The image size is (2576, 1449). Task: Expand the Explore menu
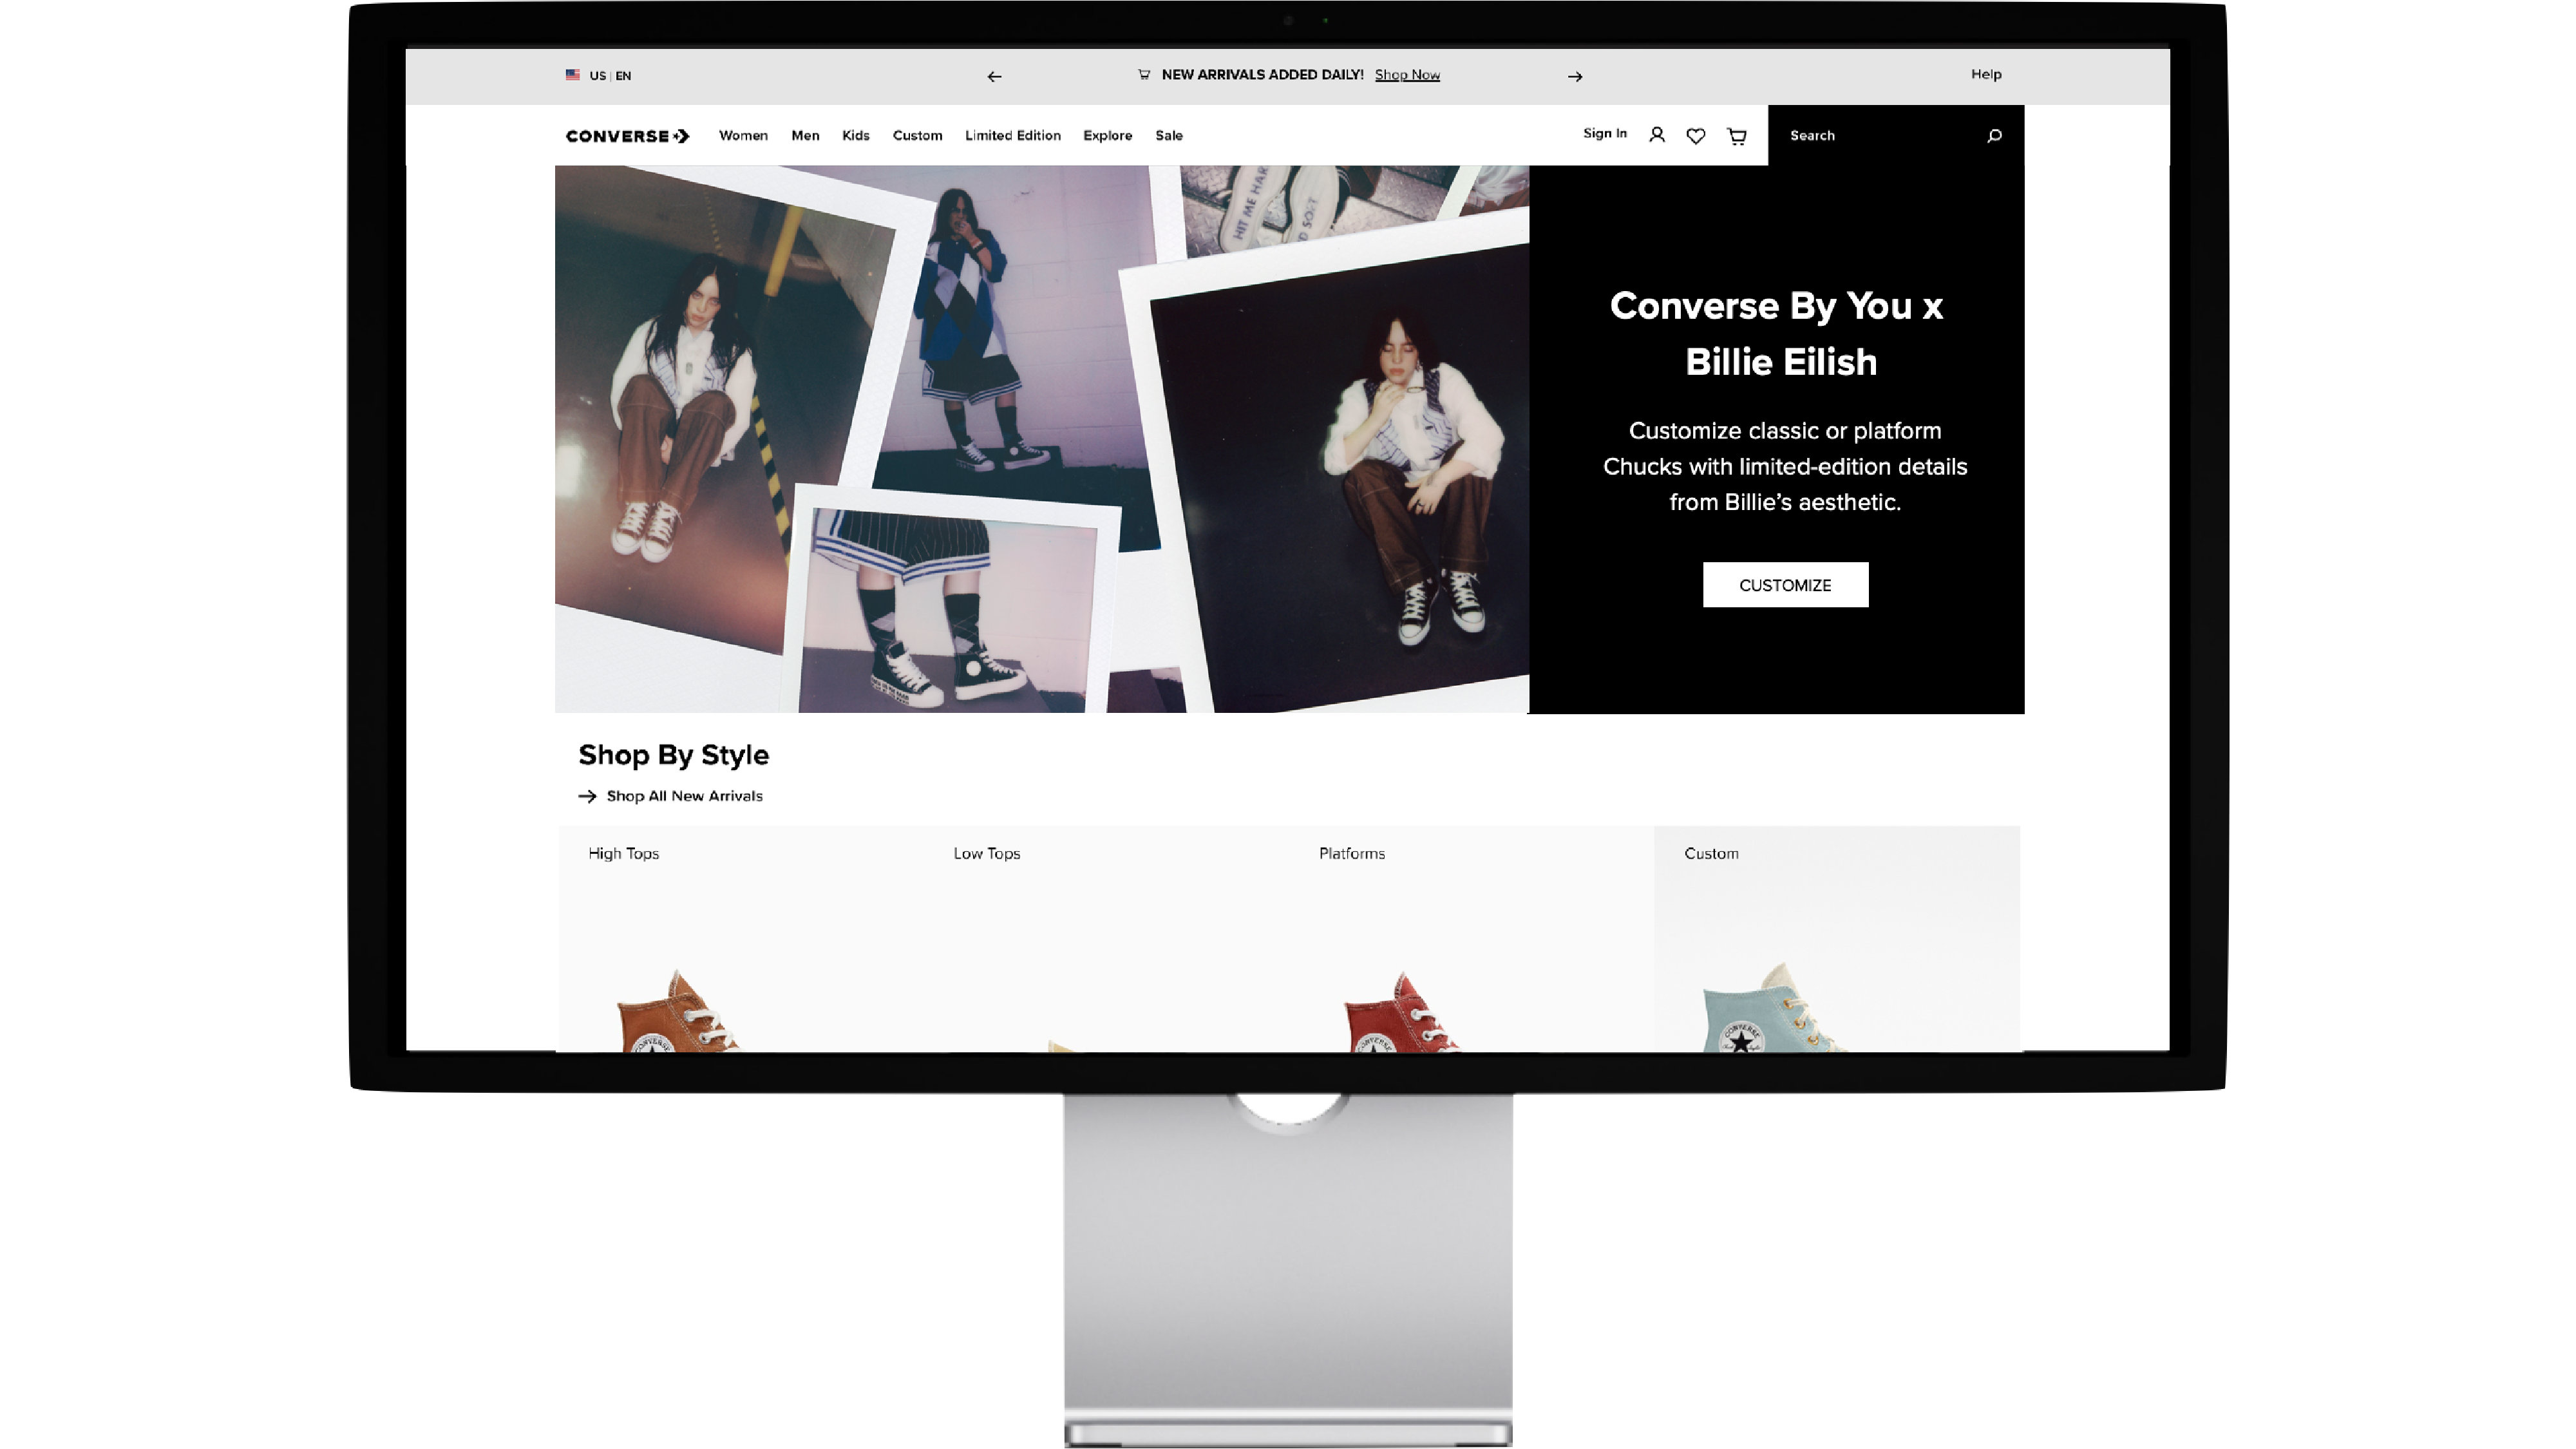[x=1107, y=136]
